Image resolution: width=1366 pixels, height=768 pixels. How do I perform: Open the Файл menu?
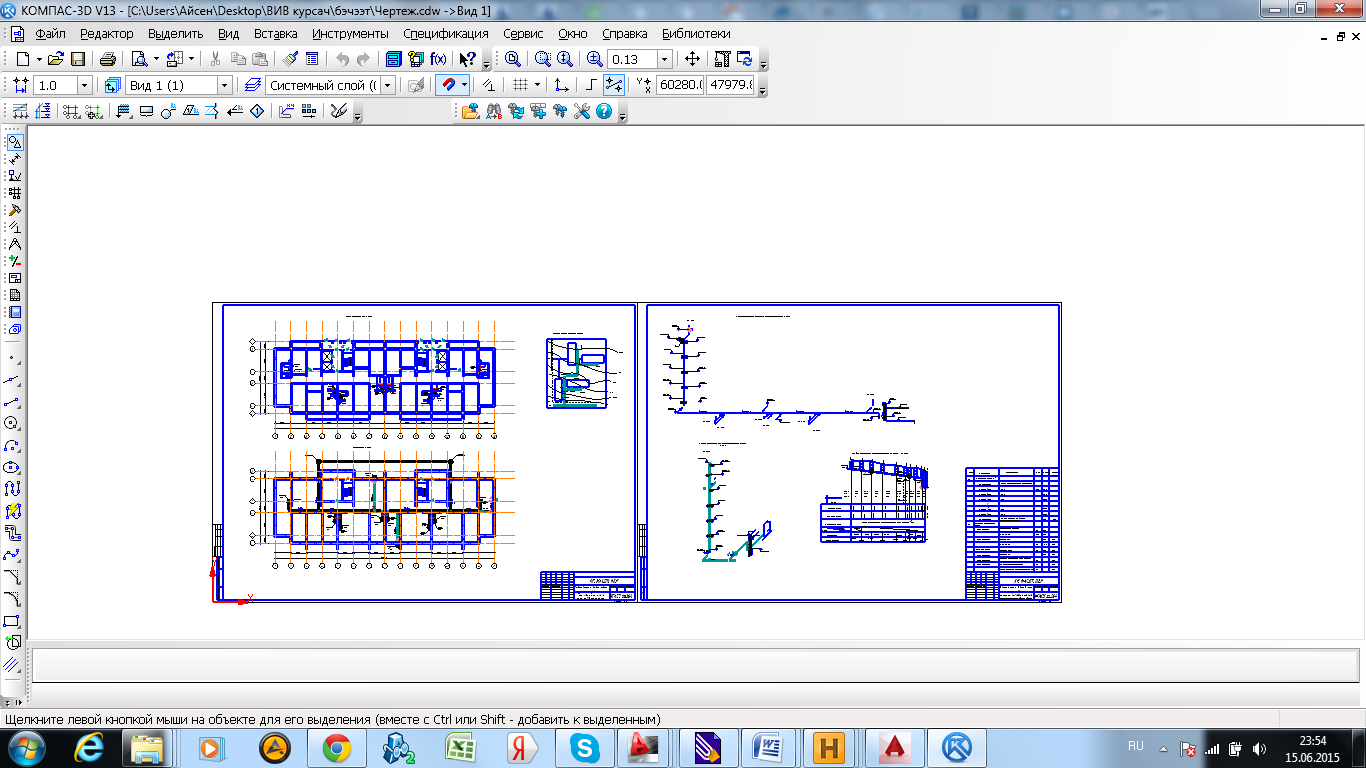[50, 33]
